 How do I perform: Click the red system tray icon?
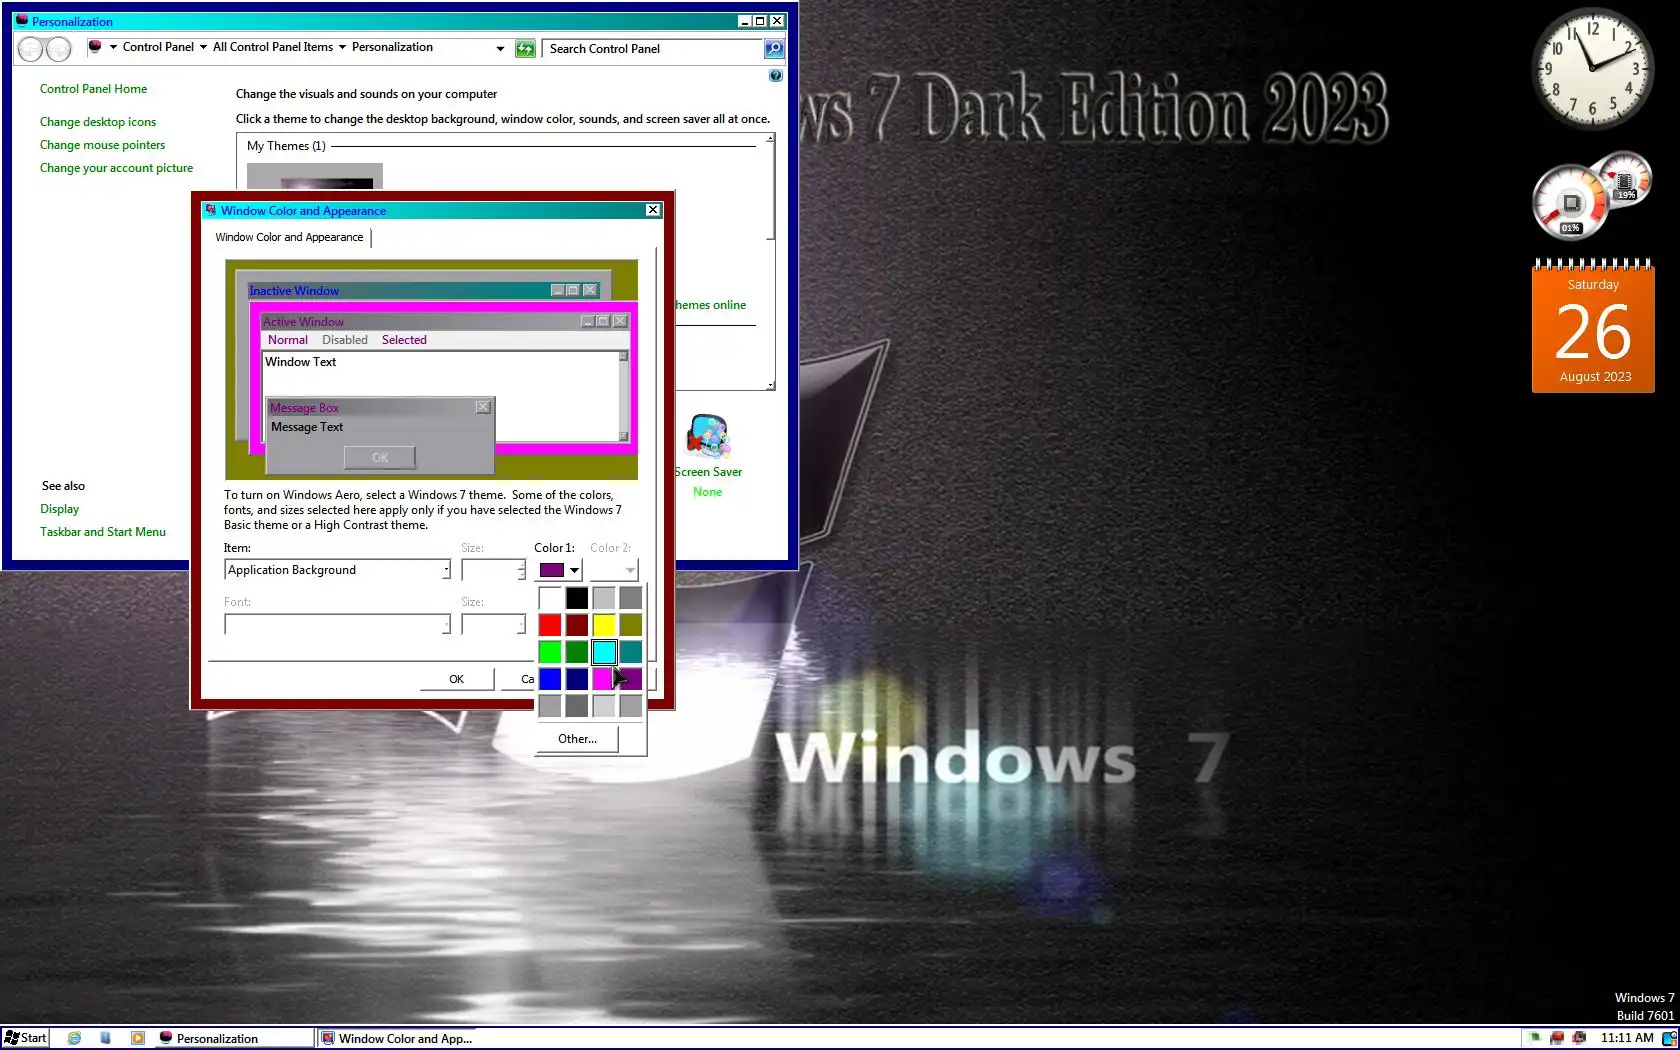pyautogui.click(x=1557, y=1038)
